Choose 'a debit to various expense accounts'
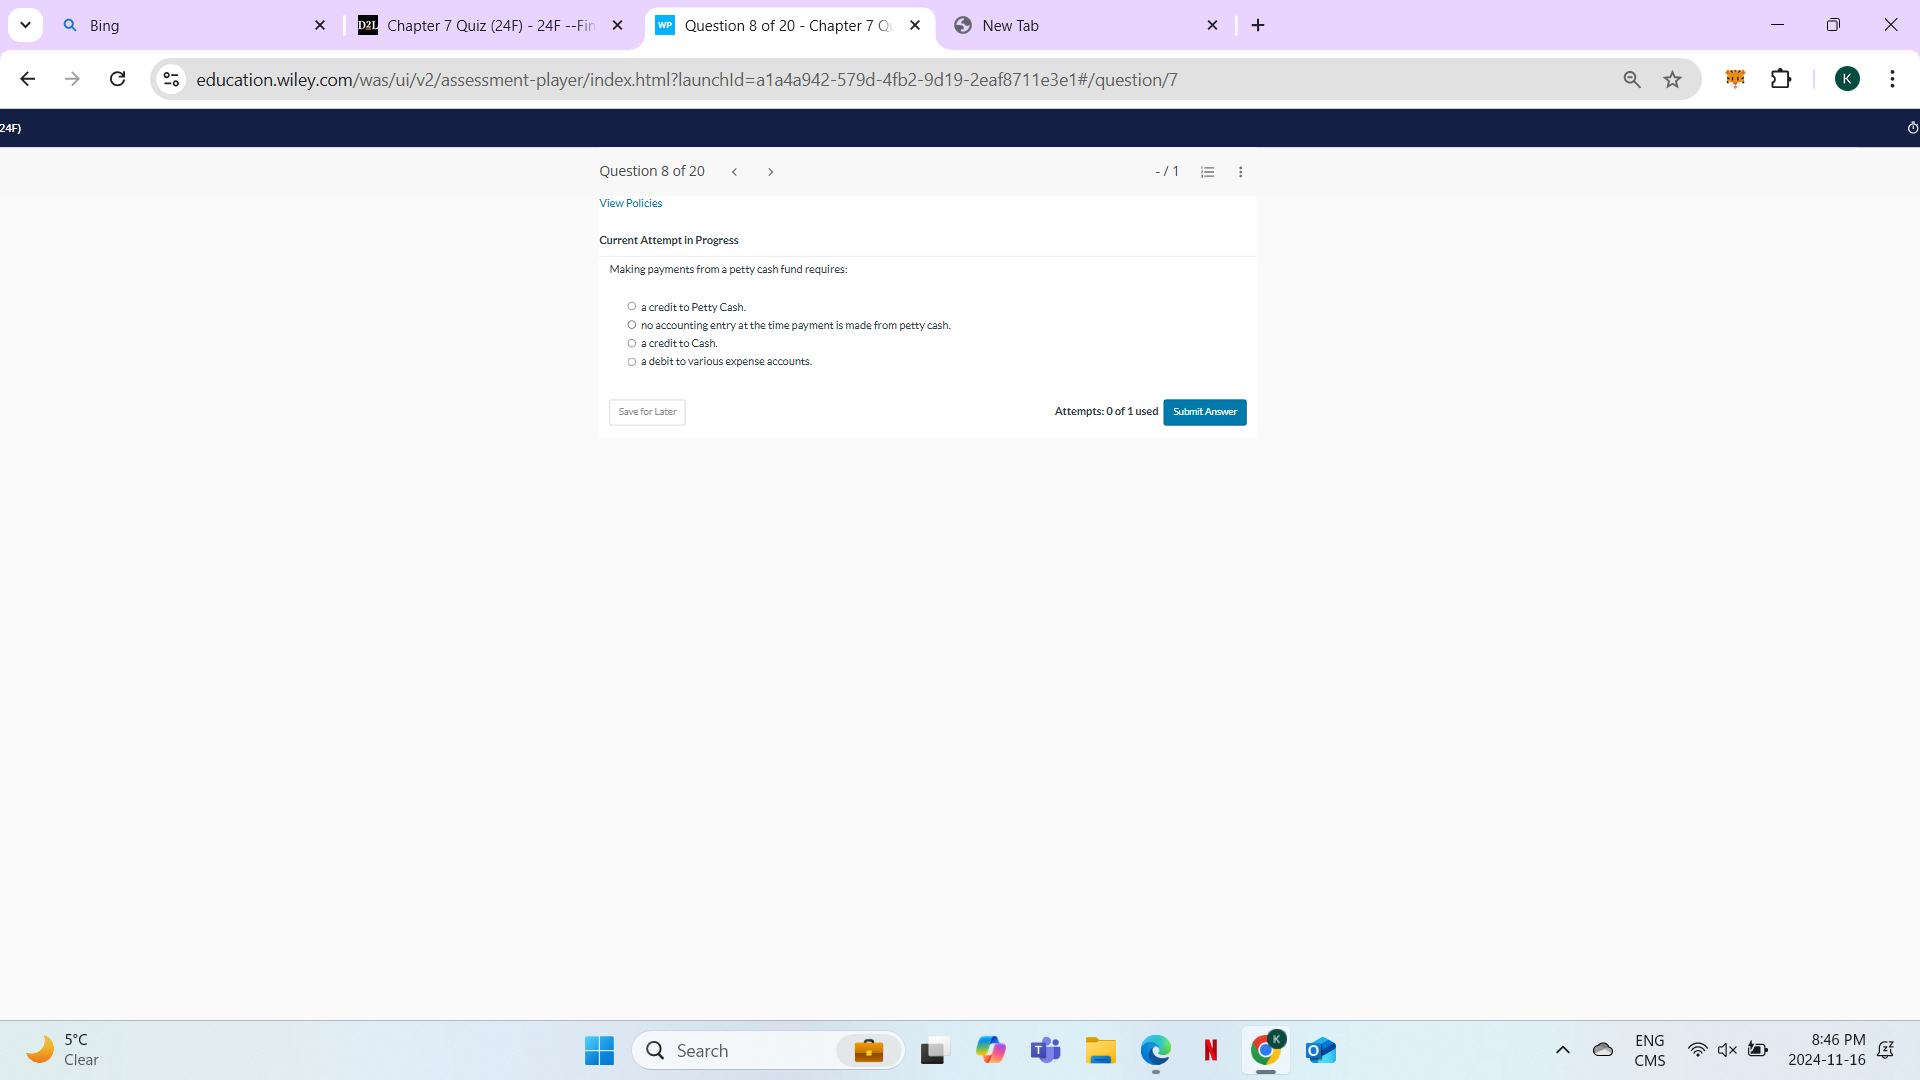 (x=632, y=362)
